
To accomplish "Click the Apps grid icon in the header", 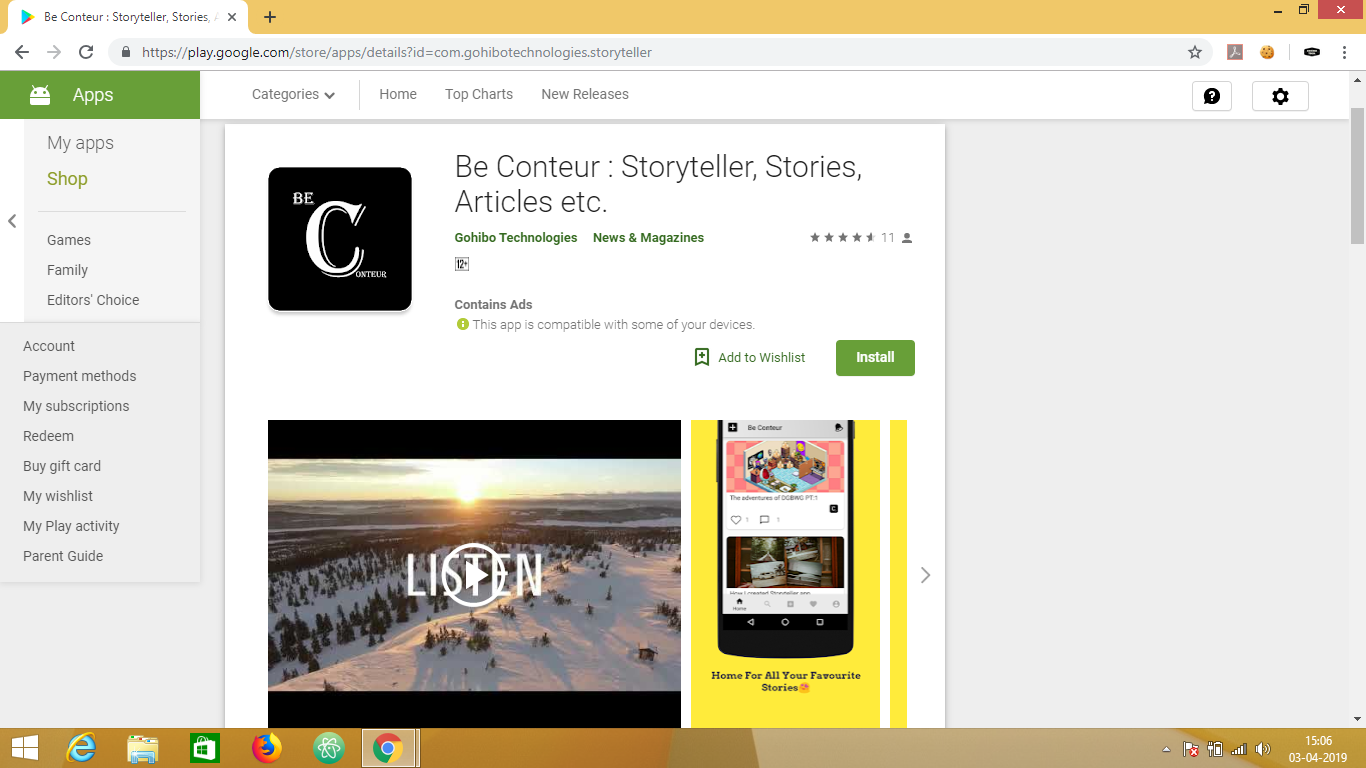I will point(39,94).
